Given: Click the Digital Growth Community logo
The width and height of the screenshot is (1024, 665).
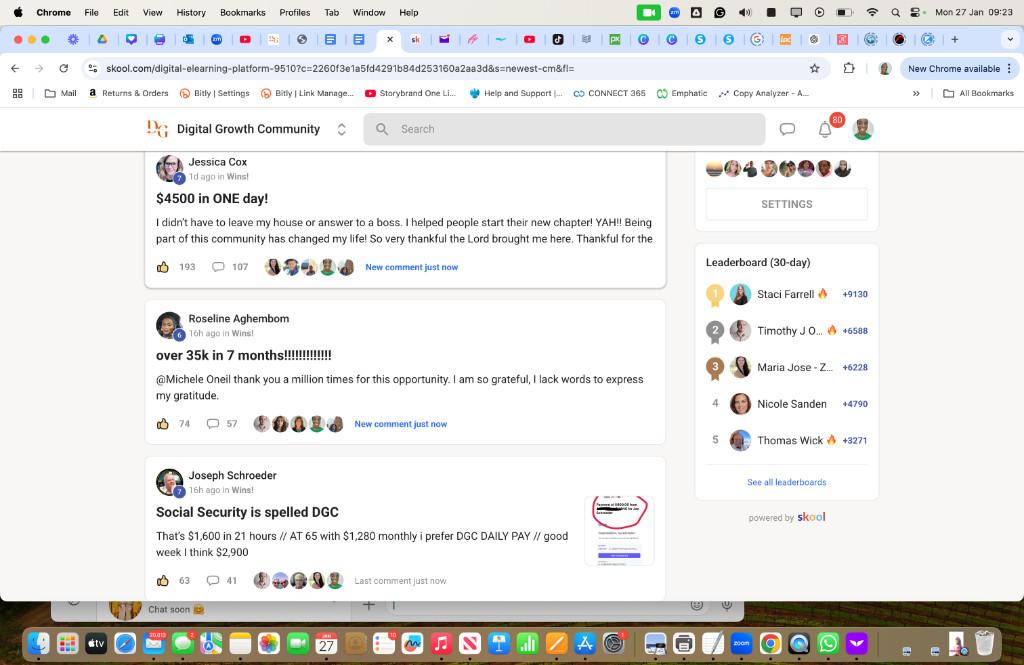Looking at the screenshot, I should 157,129.
